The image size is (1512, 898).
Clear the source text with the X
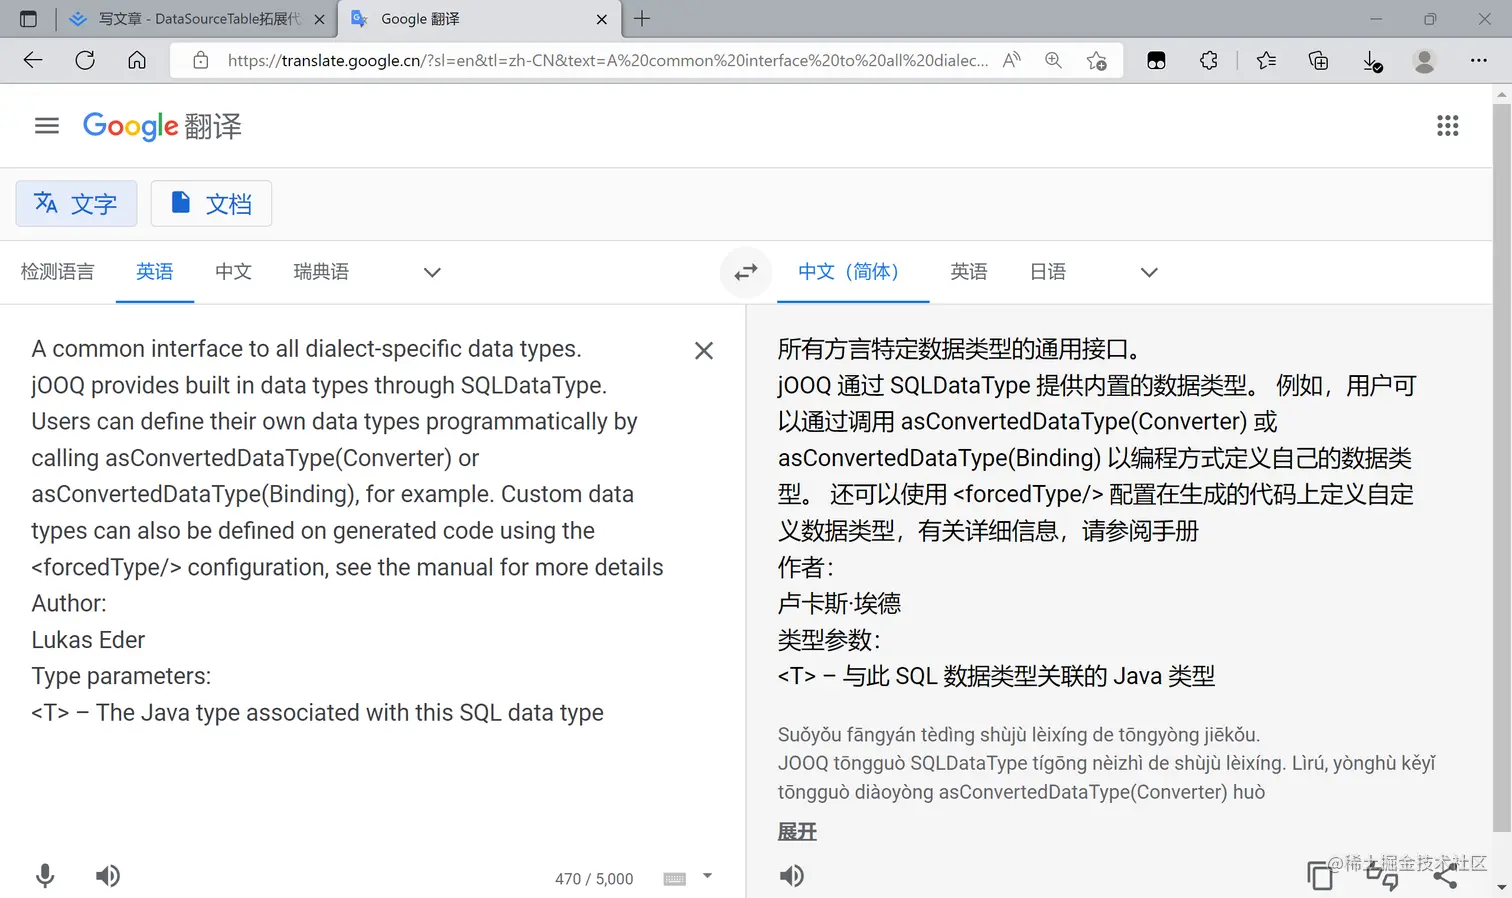(704, 350)
